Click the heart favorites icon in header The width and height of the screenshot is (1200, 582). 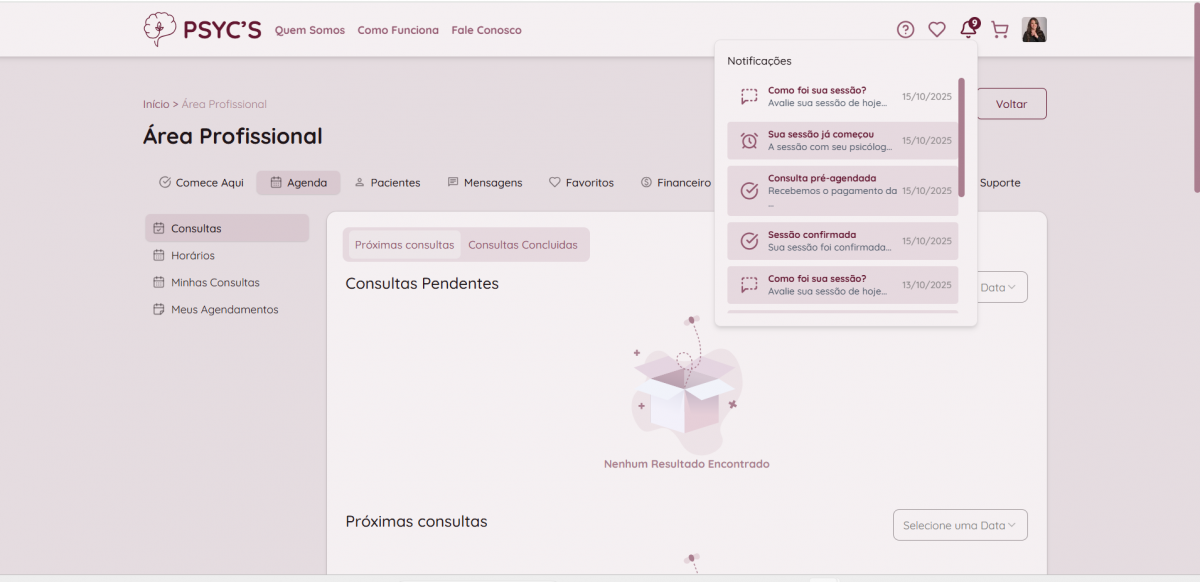(x=937, y=30)
